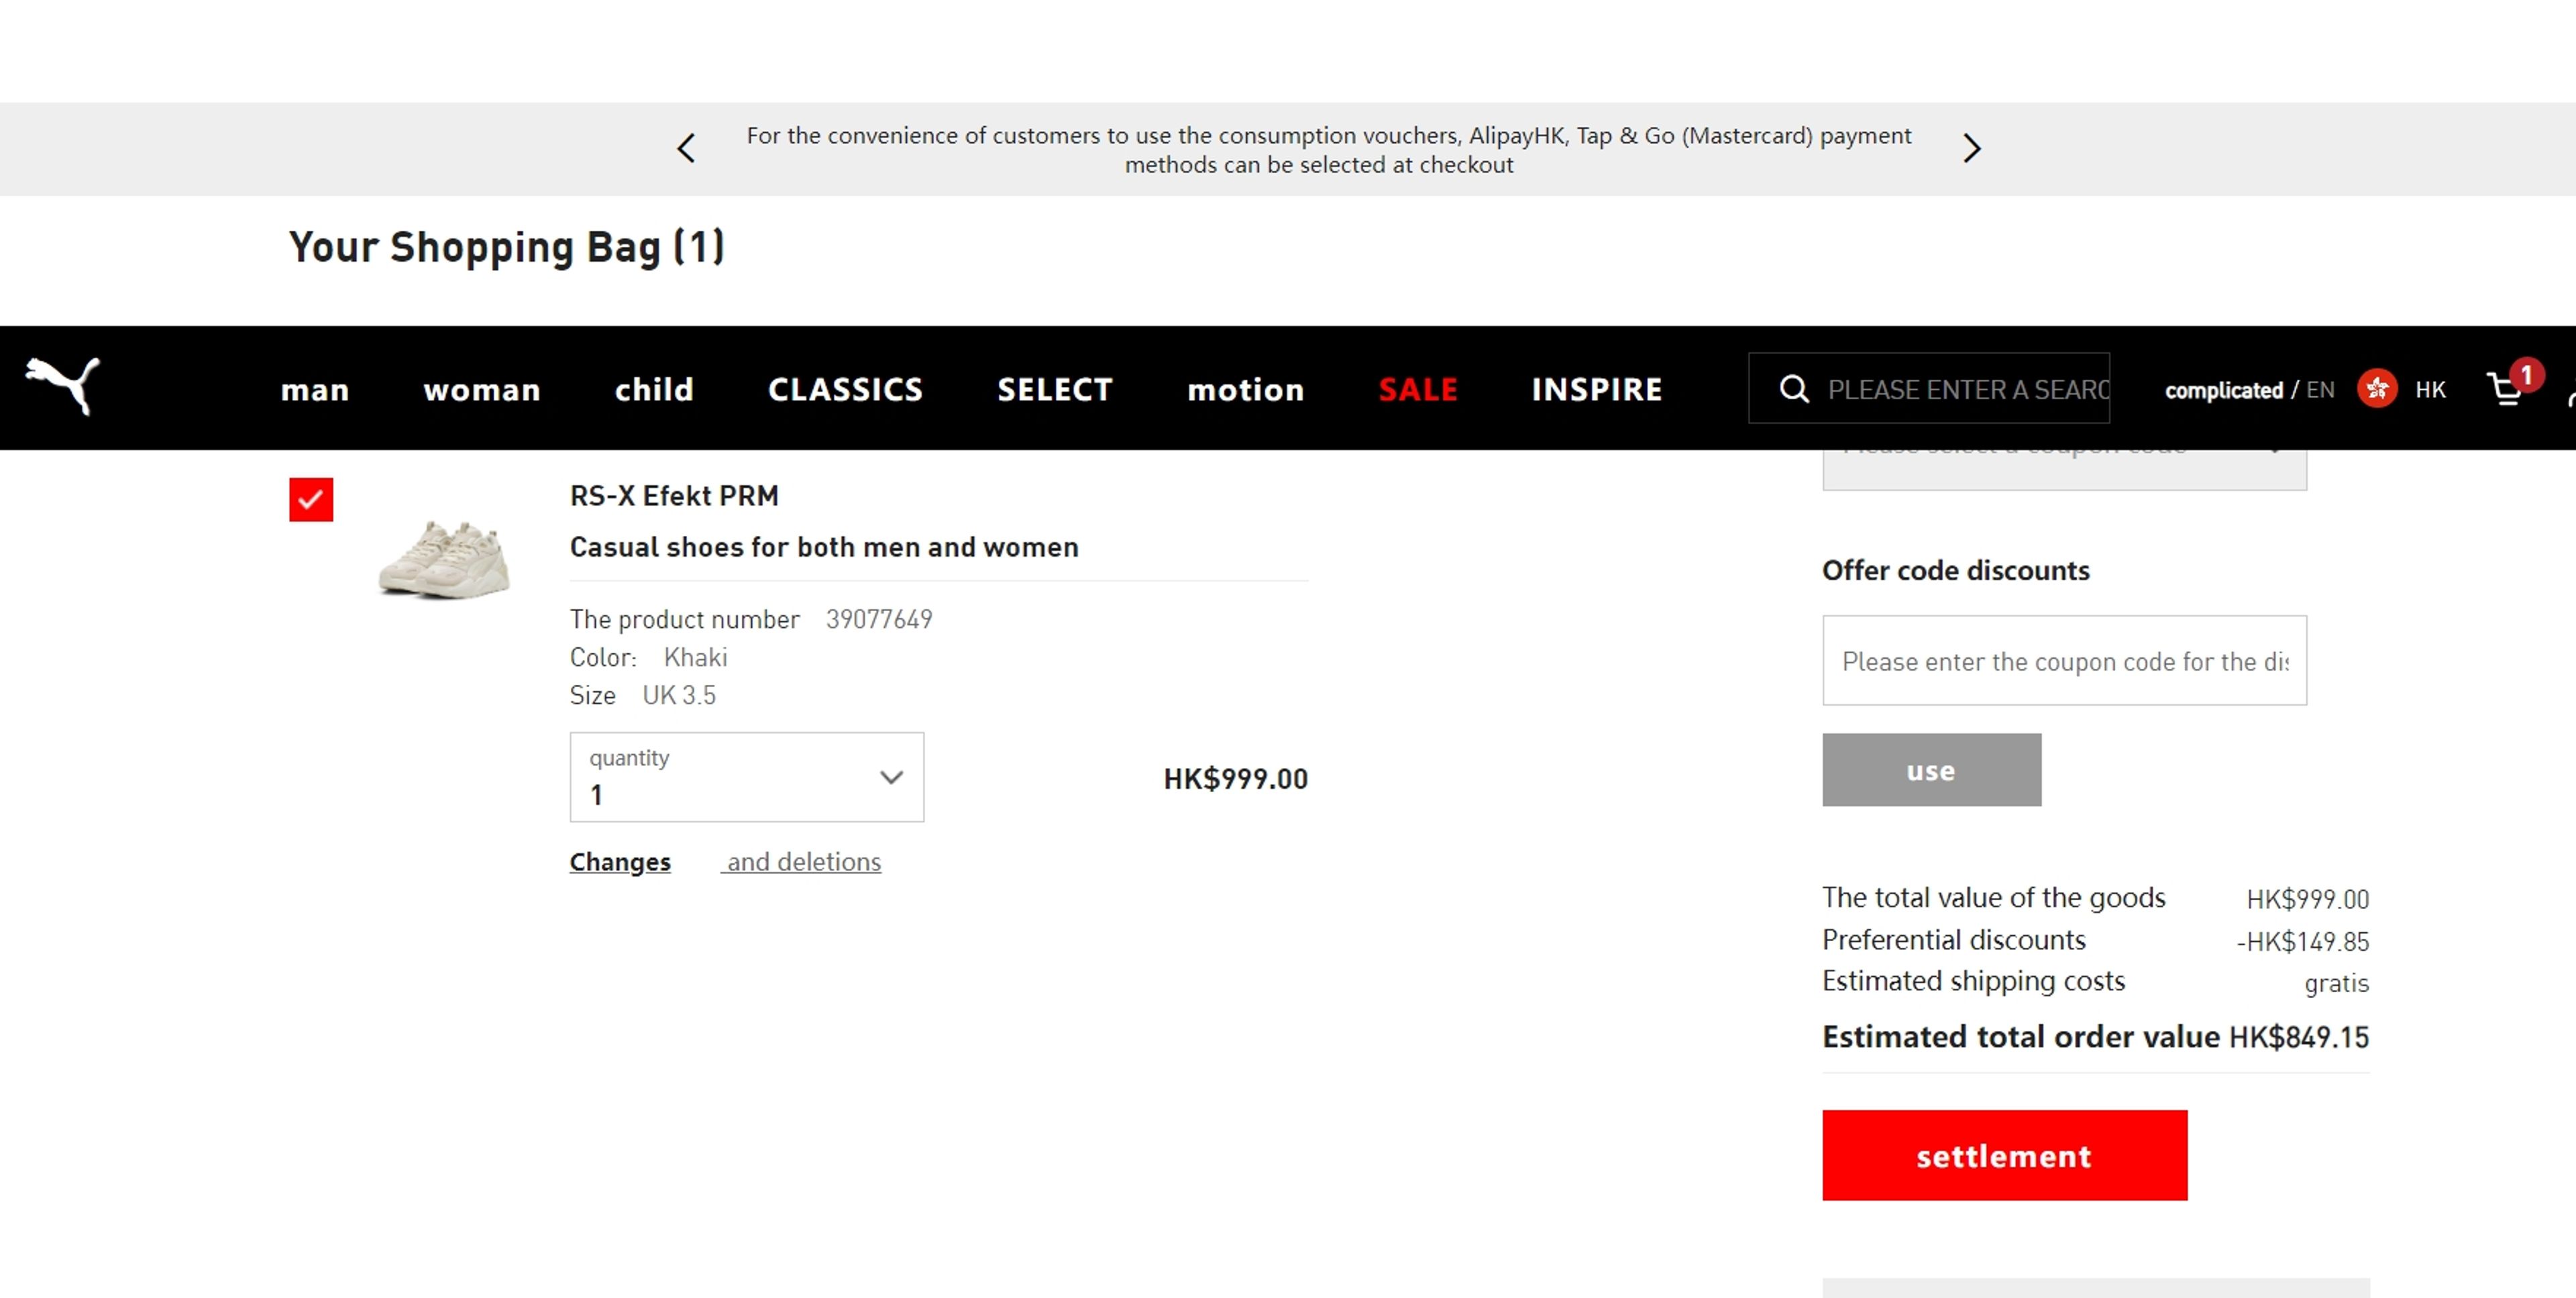2576x1298 pixels.
Task: Click the item price HK$999.00
Action: [x=1235, y=779]
